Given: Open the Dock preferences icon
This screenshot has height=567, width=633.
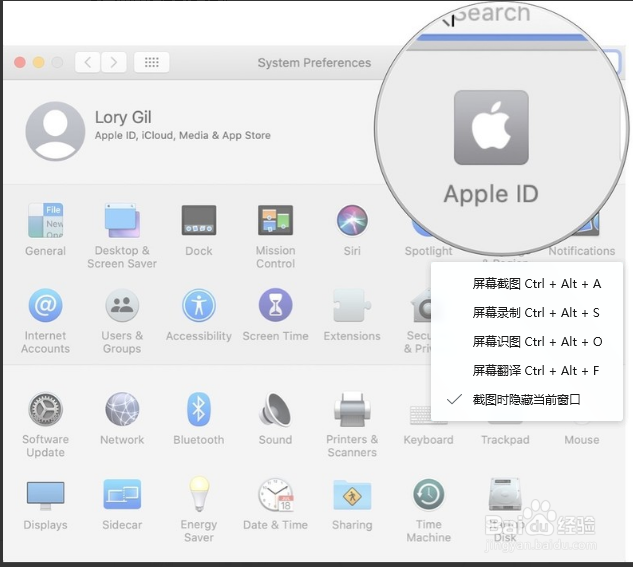Looking at the screenshot, I should pyautogui.click(x=199, y=220).
